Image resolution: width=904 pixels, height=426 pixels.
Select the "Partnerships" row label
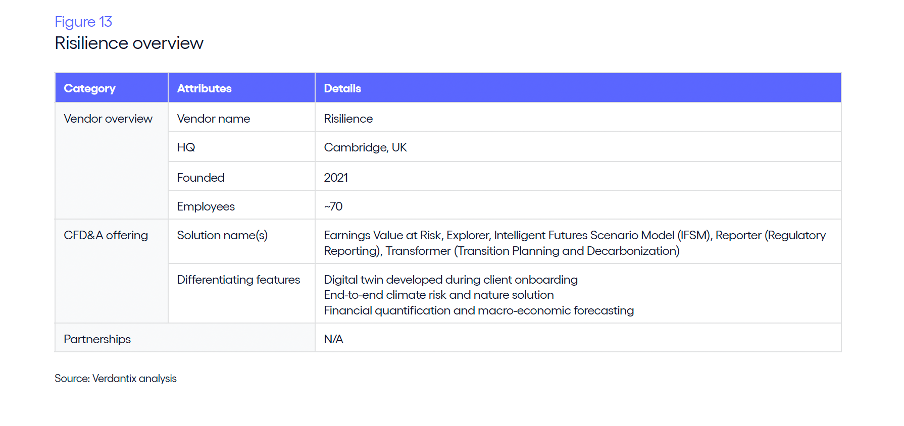coord(97,339)
